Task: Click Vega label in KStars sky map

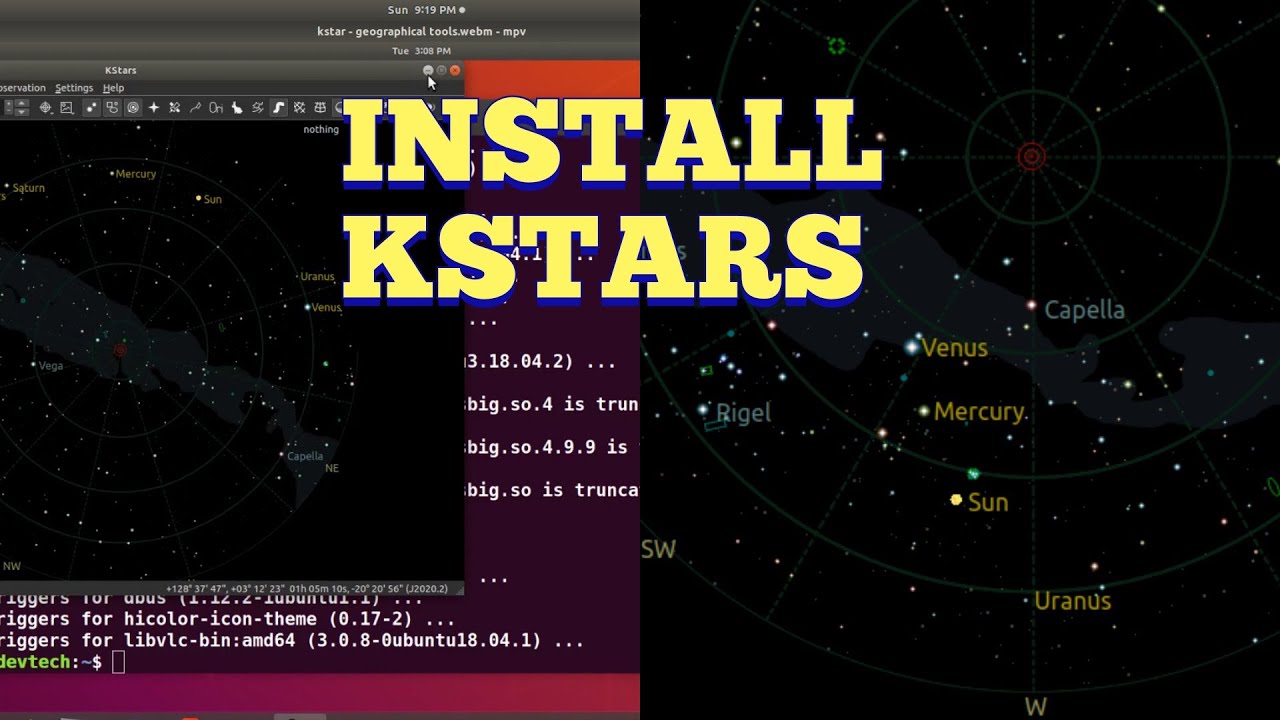Action: 51,366
